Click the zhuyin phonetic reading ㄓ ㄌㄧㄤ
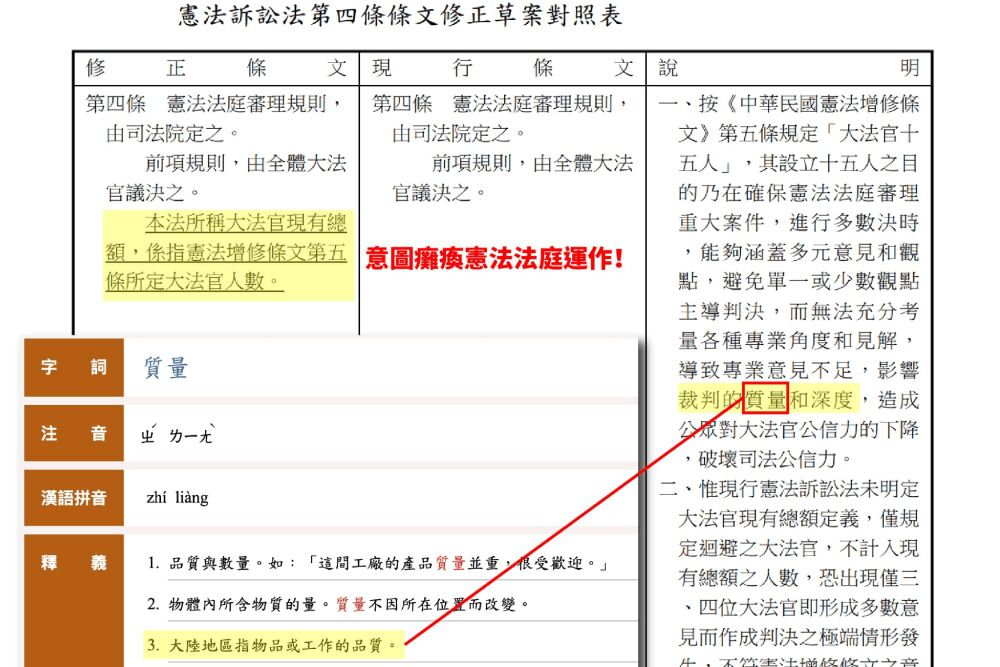Viewport: 1000px width, 667px height. pyautogui.click(x=178, y=435)
